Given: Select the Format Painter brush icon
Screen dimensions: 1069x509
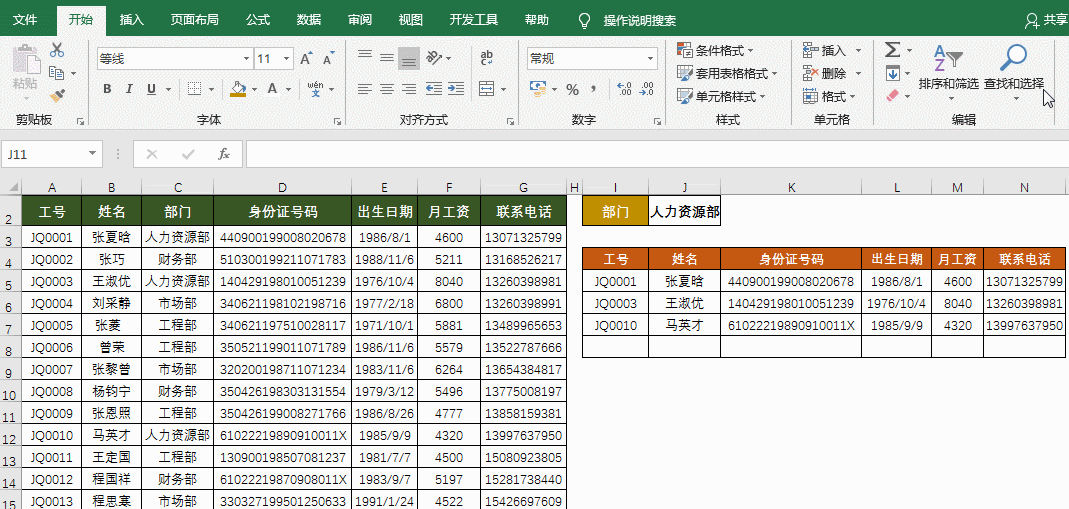Looking at the screenshot, I should coord(57,96).
